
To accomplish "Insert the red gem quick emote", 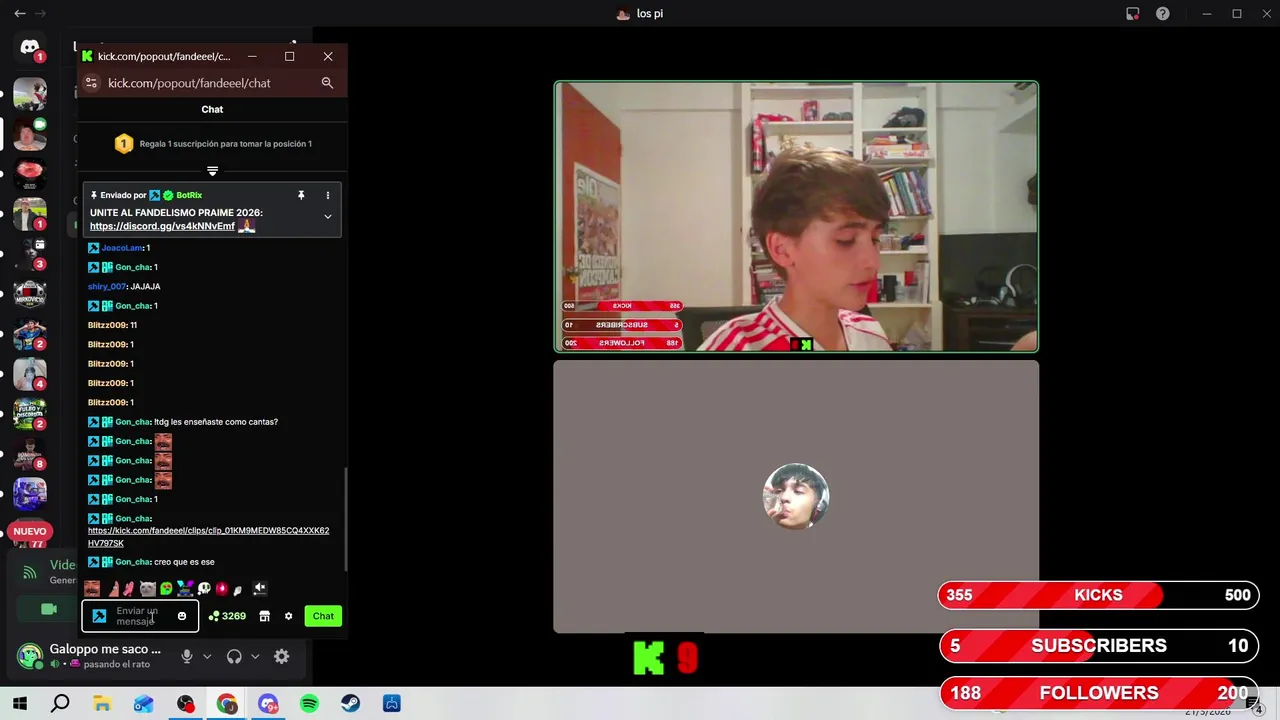I will tap(222, 589).
